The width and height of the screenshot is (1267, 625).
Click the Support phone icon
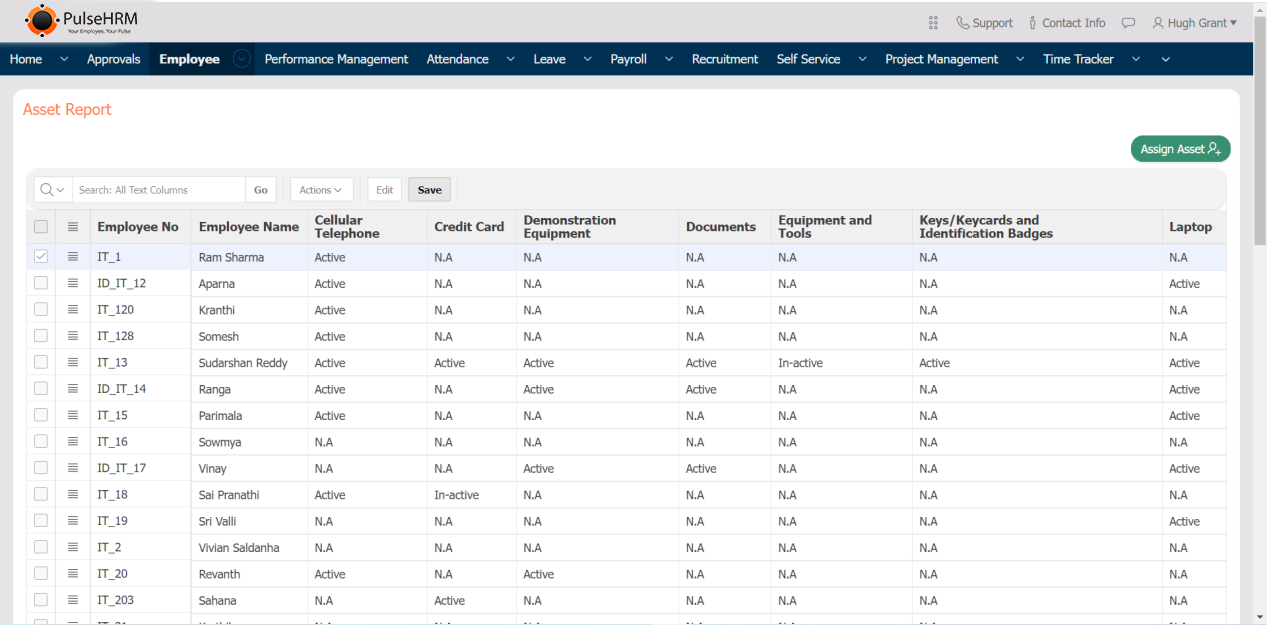pos(962,23)
